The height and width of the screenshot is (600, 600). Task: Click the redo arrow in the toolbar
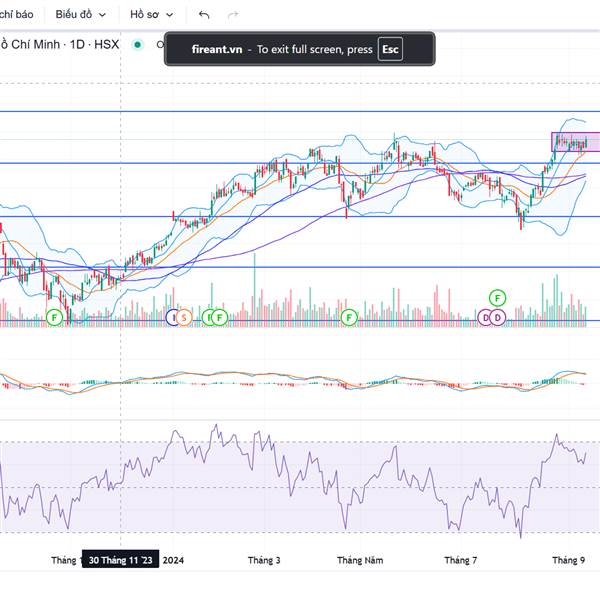pyautogui.click(x=233, y=15)
